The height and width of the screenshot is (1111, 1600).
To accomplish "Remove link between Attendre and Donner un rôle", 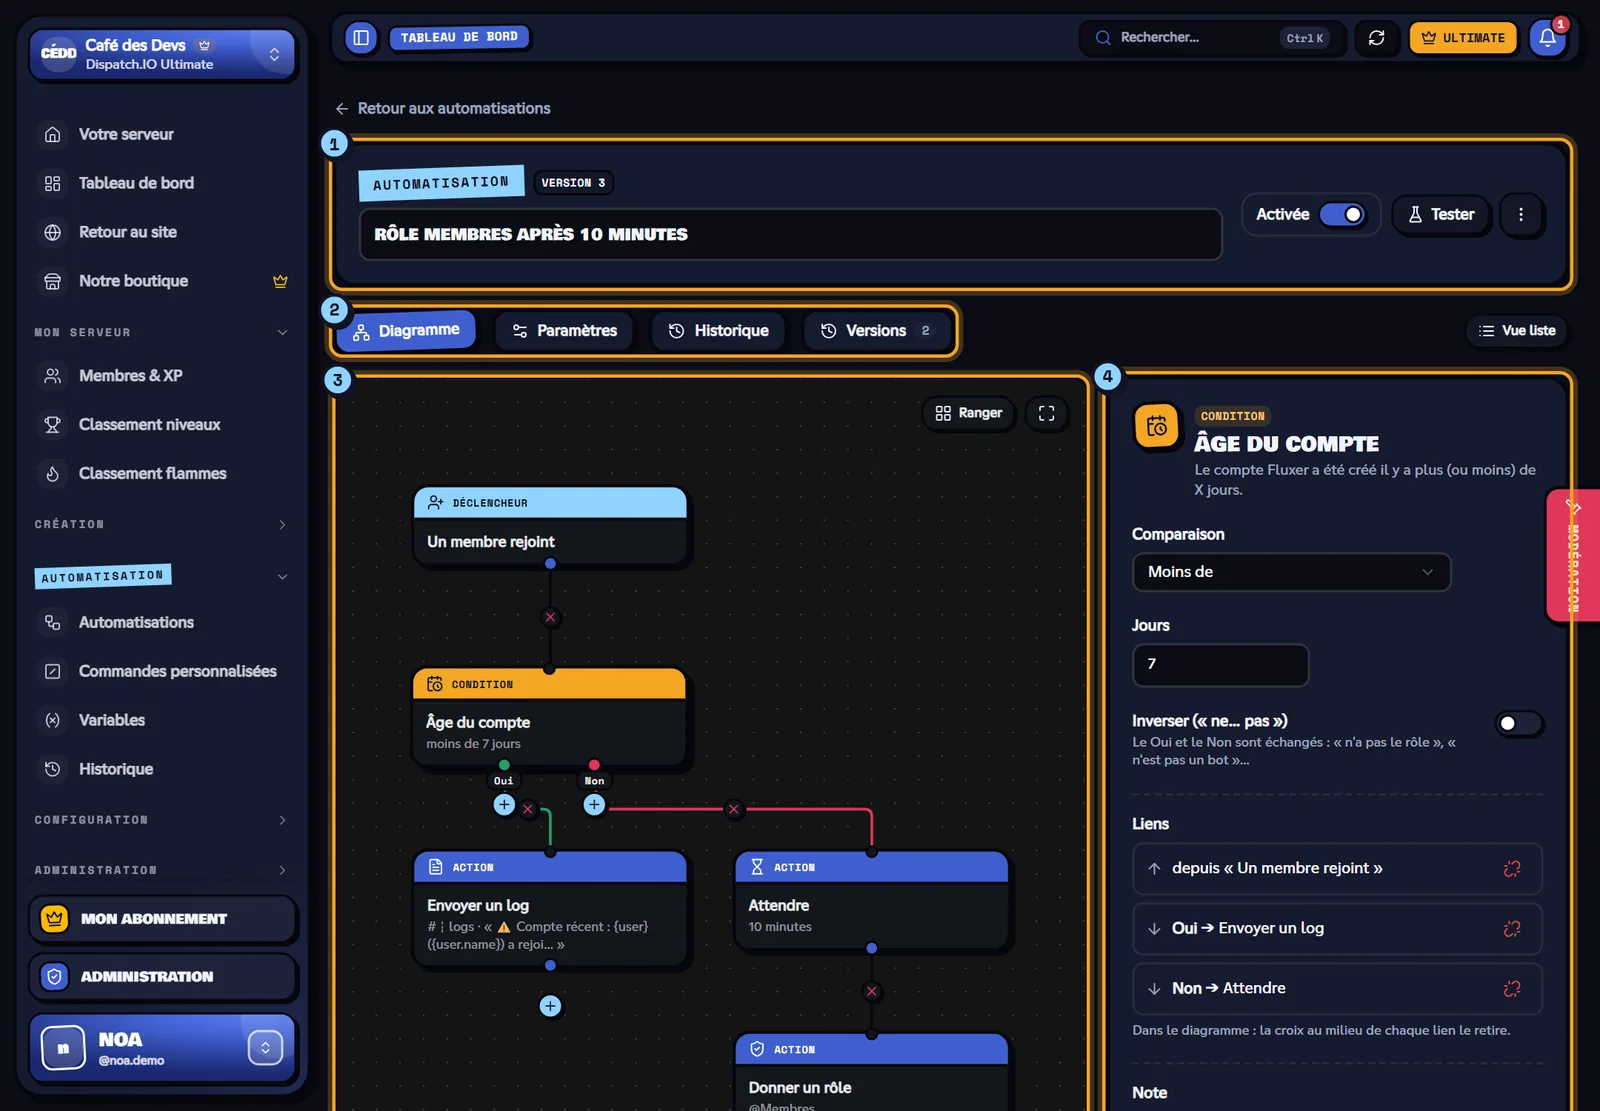I will click(x=872, y=992).
